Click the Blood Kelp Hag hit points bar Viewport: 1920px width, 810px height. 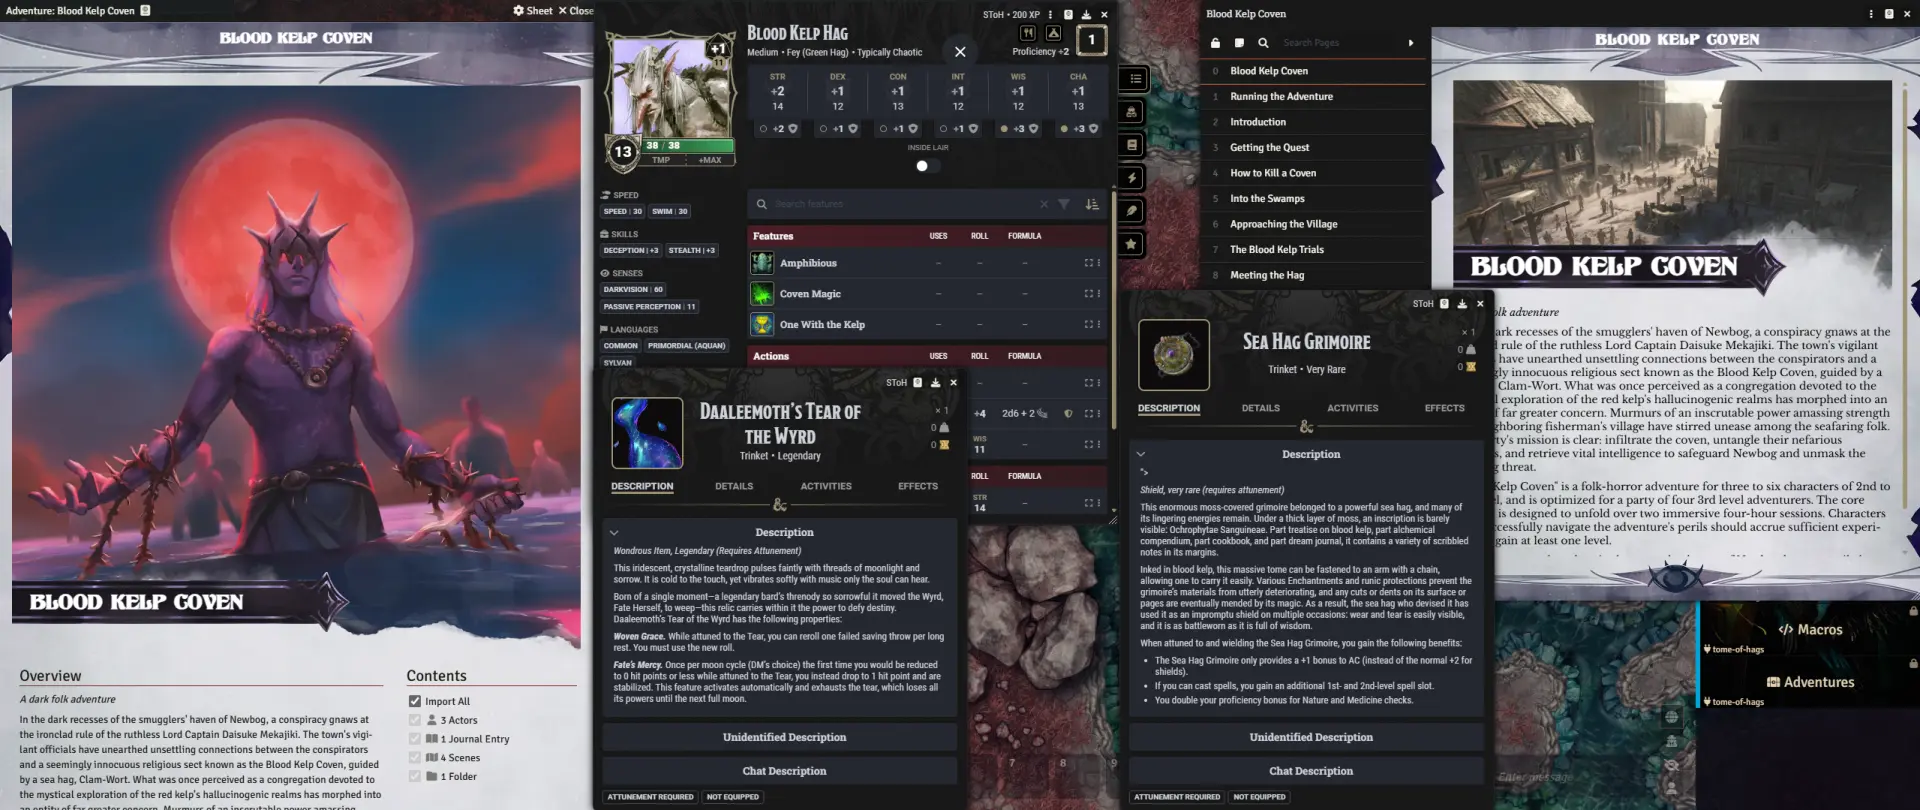click(x=688, y=146)
